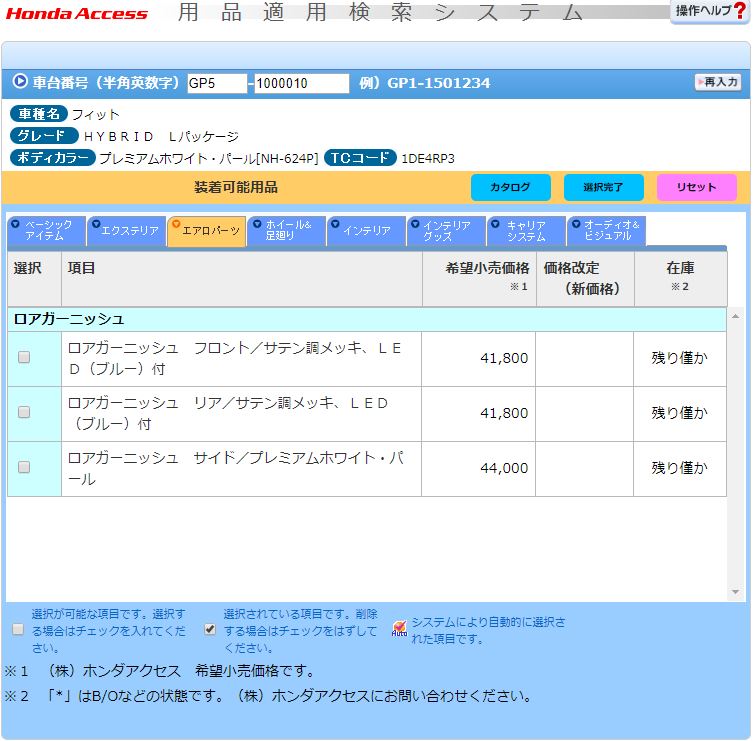
Task: Click the グレード label badge
Action: pos(44,136)
